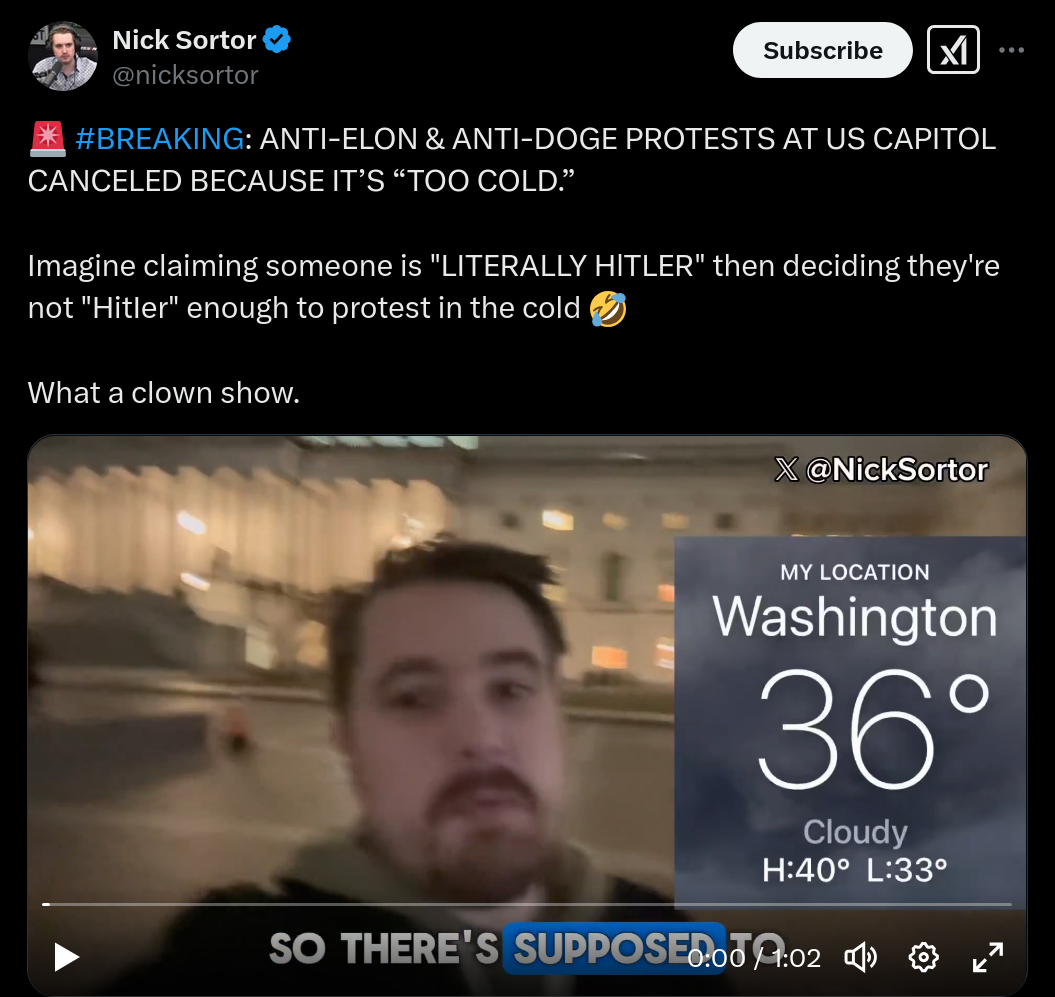The image size is (1055, 997).
Task: Click the highlighted SUPPOSED caption word
Action: (614, 949)
